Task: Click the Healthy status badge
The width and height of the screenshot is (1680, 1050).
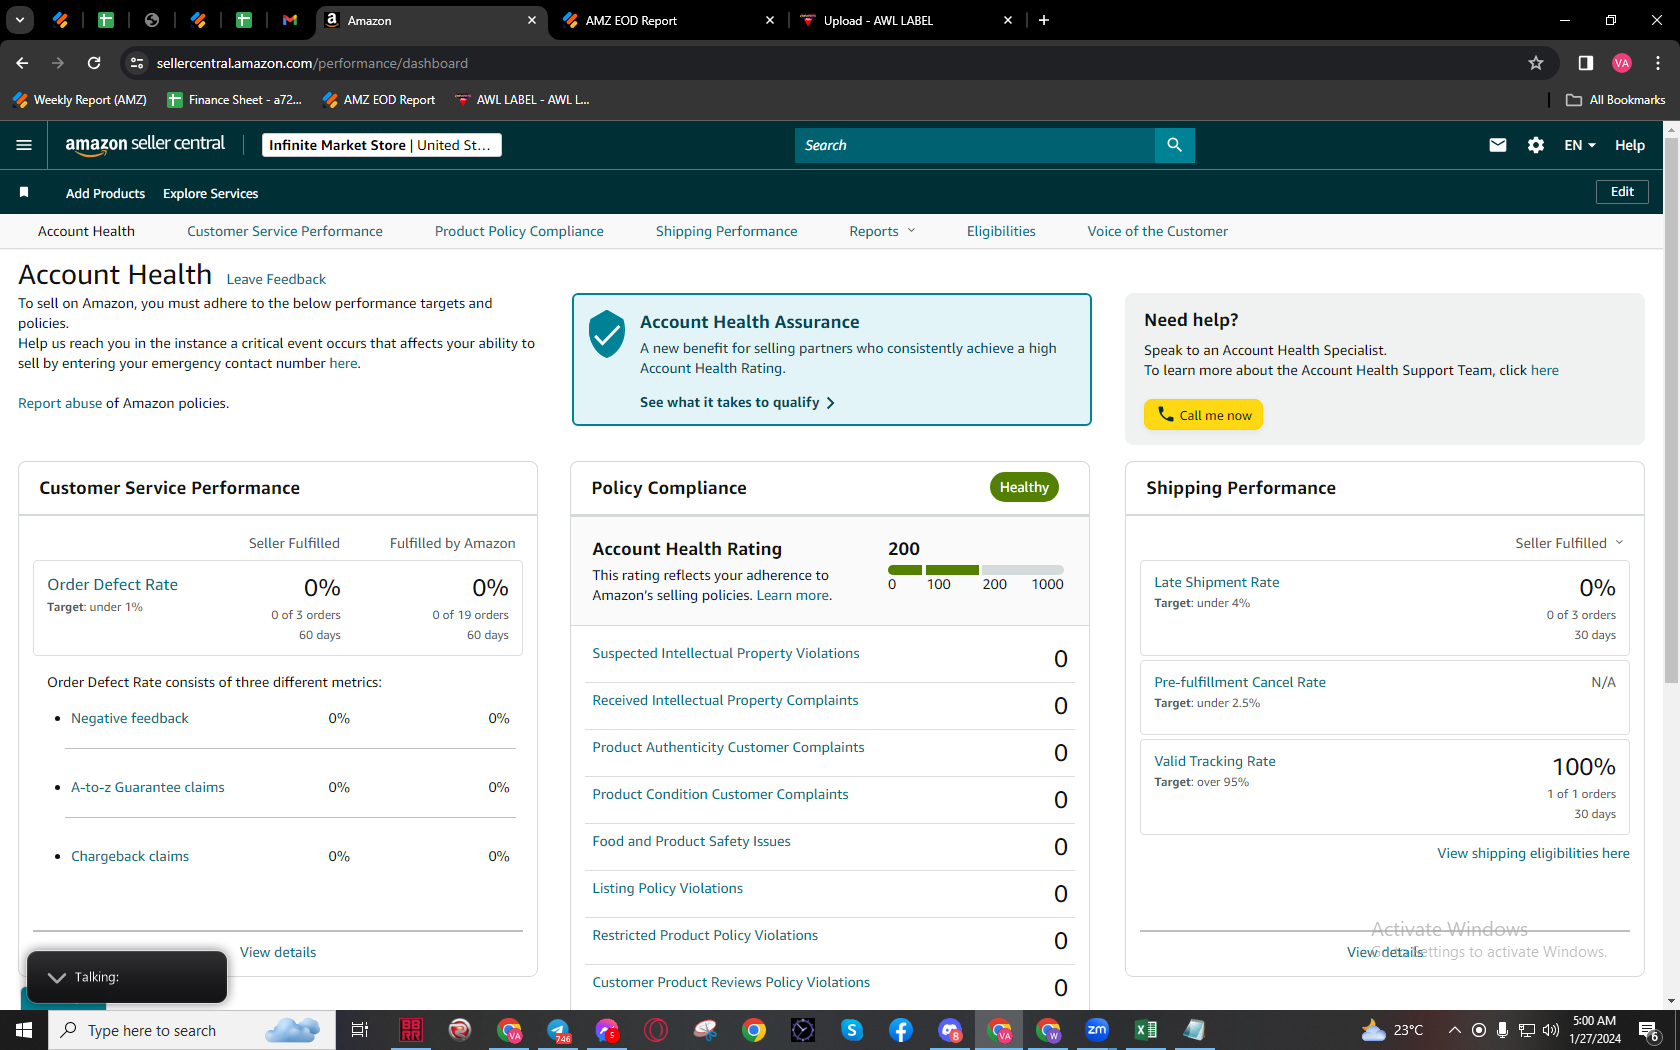Action: (1024, 487)
